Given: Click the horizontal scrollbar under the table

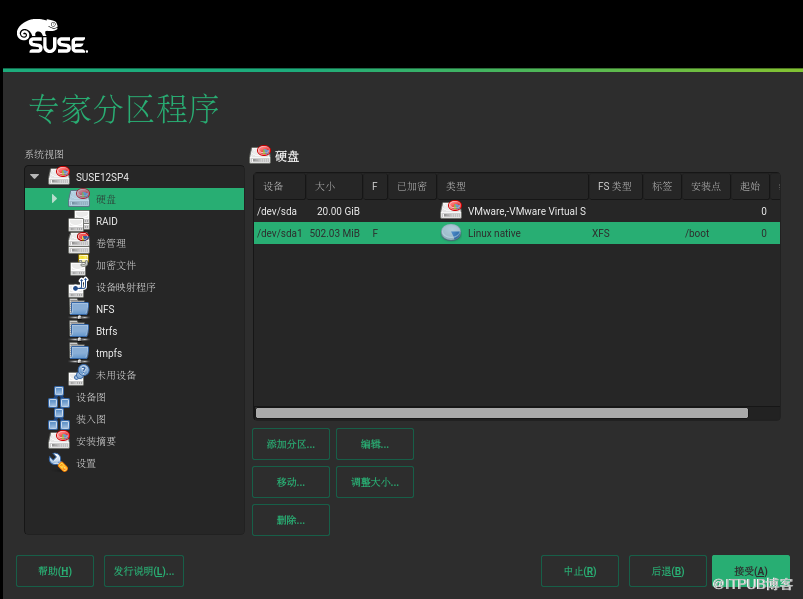Looking at the screenshot, I should [x=502, y=413].
